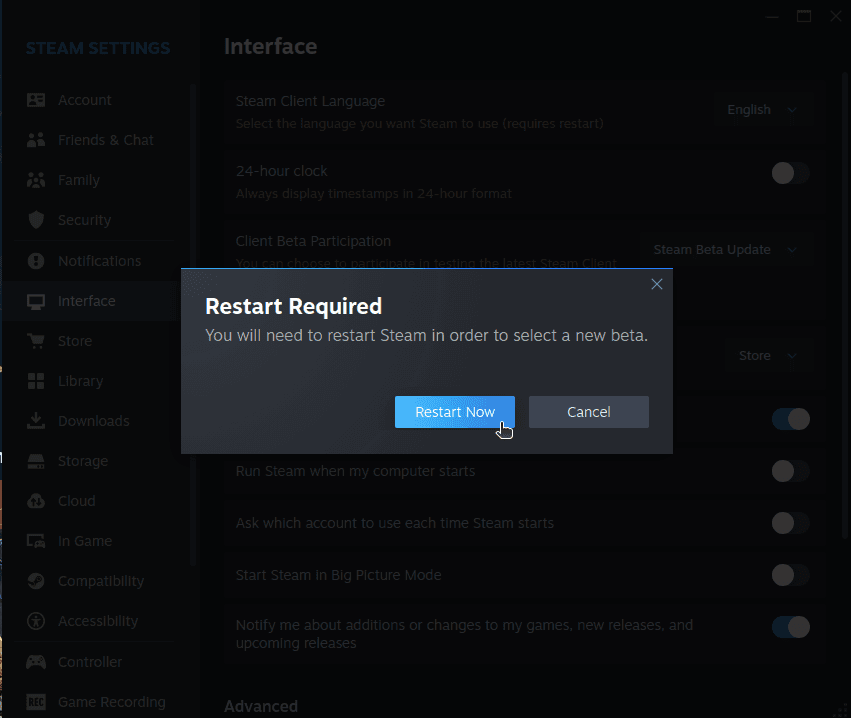The width and height of the screenshot is (851, 718).
Task: Click the Account sidebar icon
Action: pyautogui.click(x=36, y=100)
